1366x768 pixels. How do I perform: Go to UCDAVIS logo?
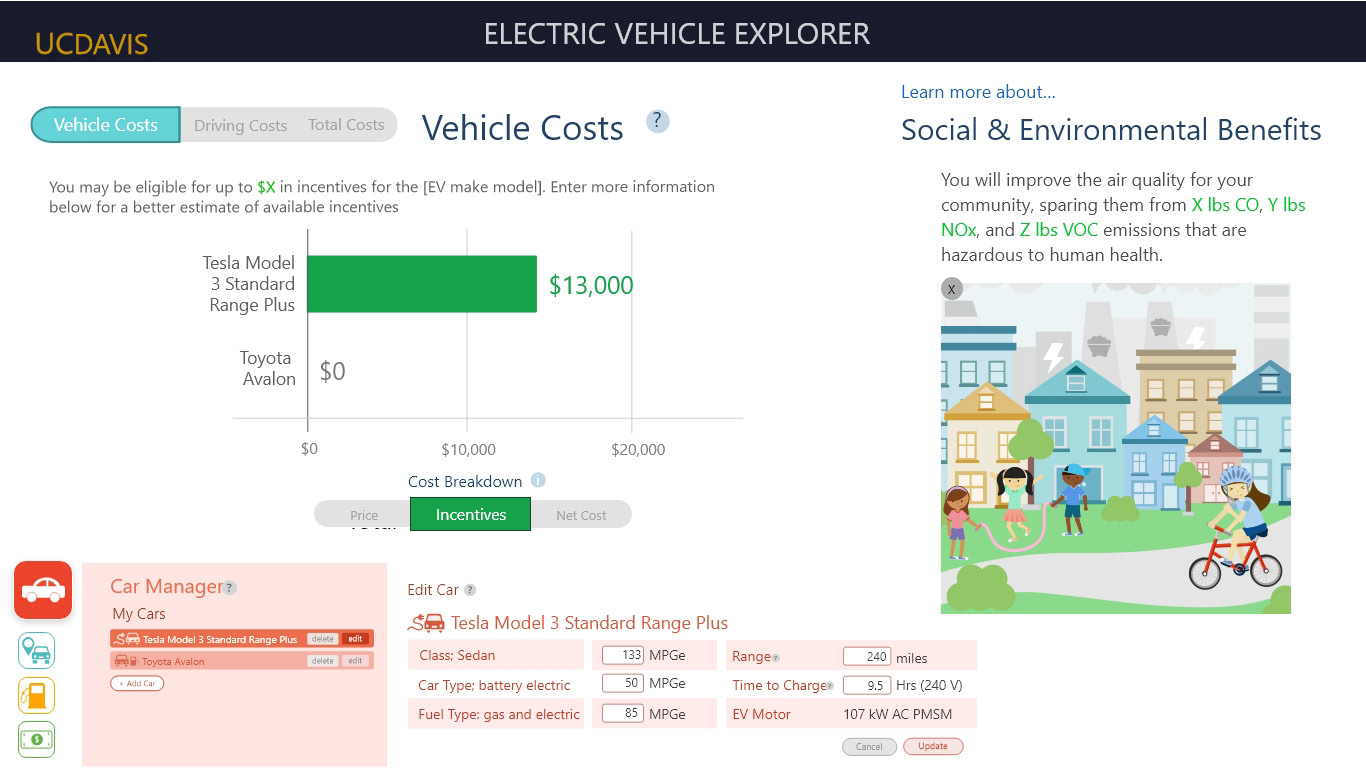click(x=91, y=43)
